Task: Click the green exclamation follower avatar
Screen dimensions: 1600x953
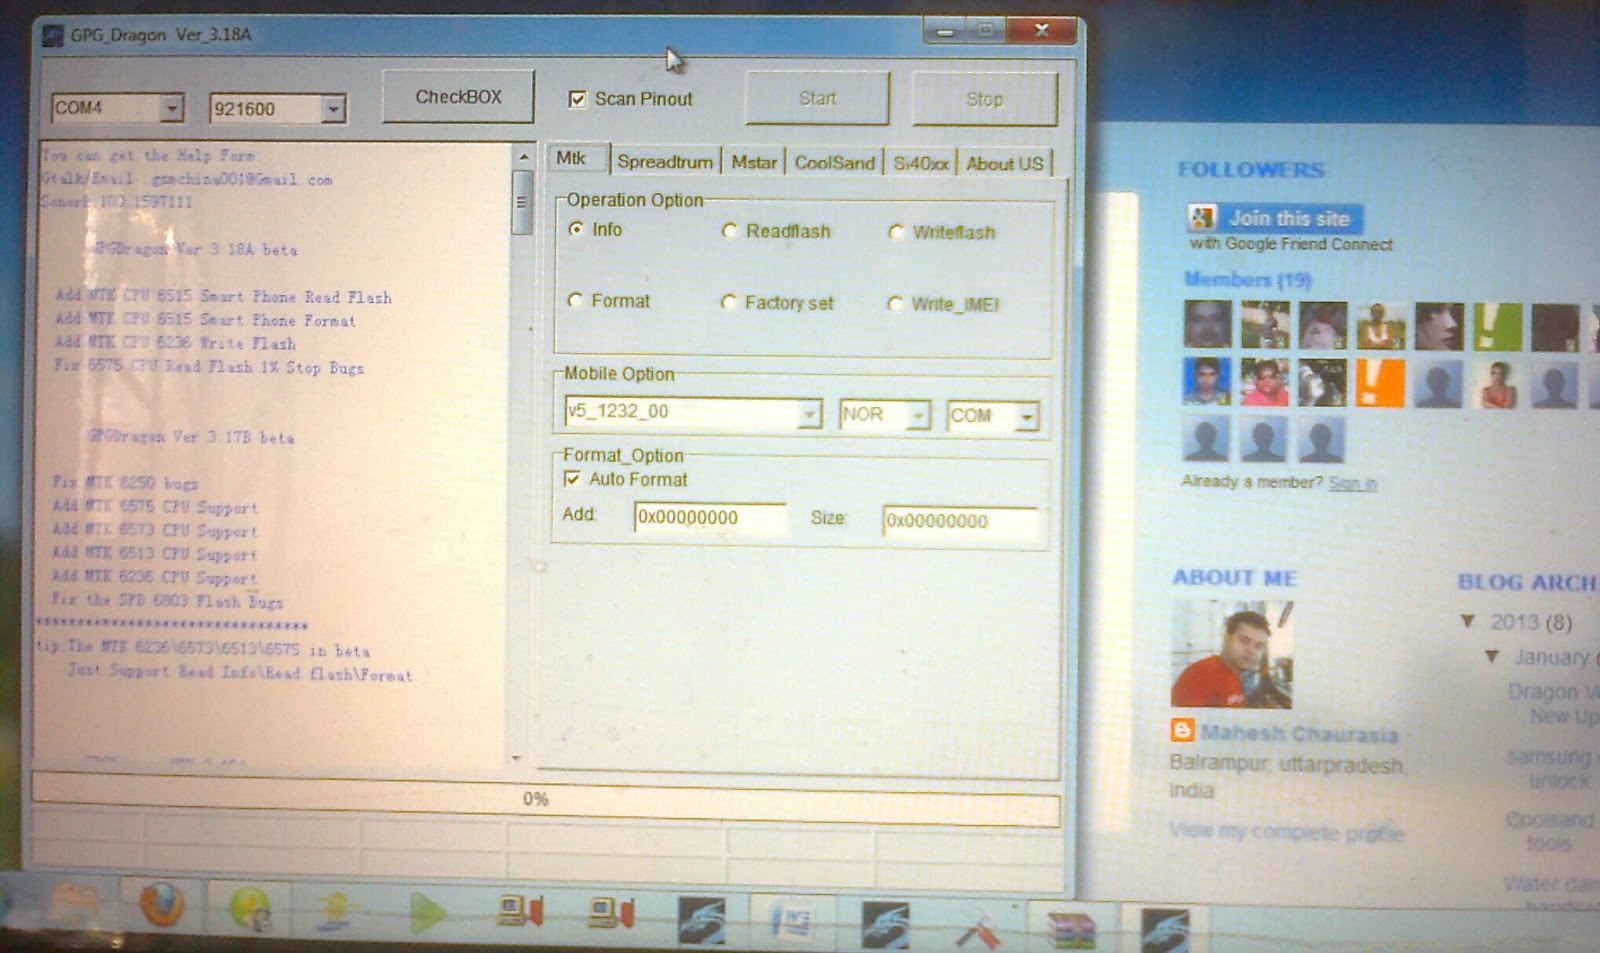Action: (1497, 327)
